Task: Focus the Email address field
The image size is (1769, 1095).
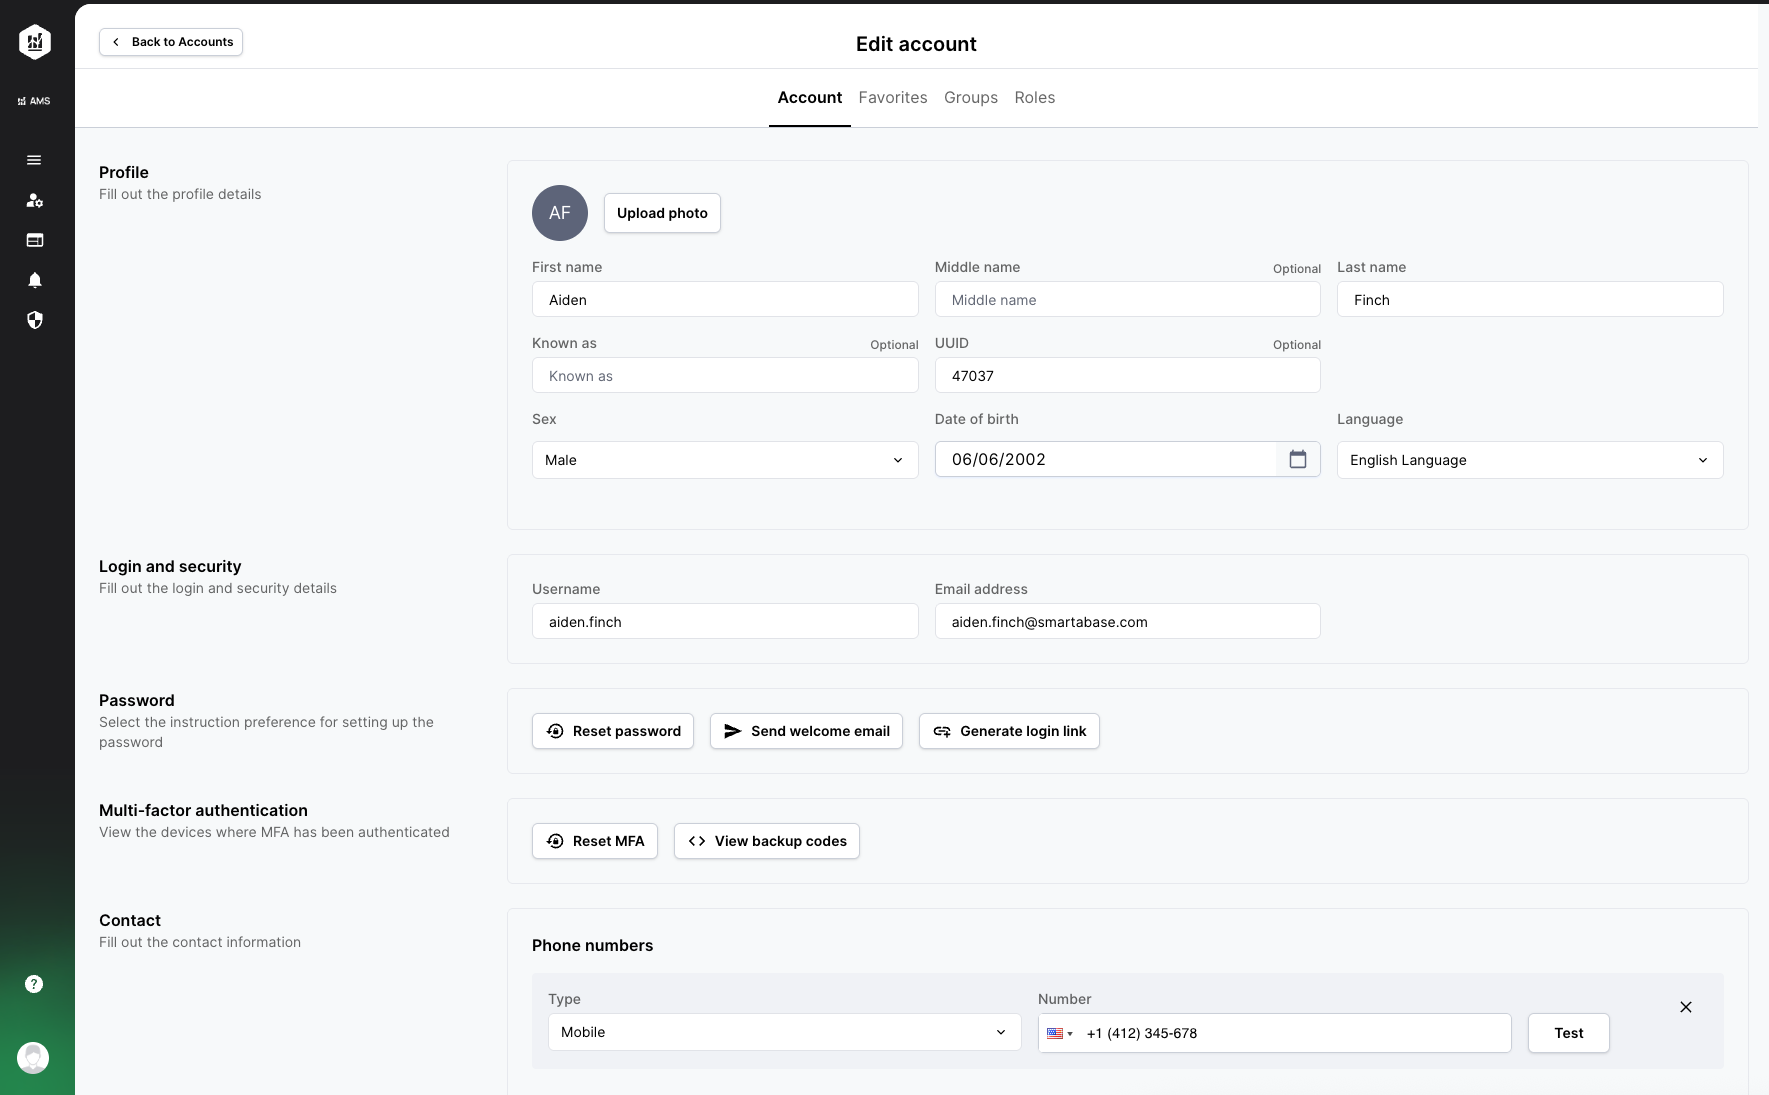Action: (1128, 622)
